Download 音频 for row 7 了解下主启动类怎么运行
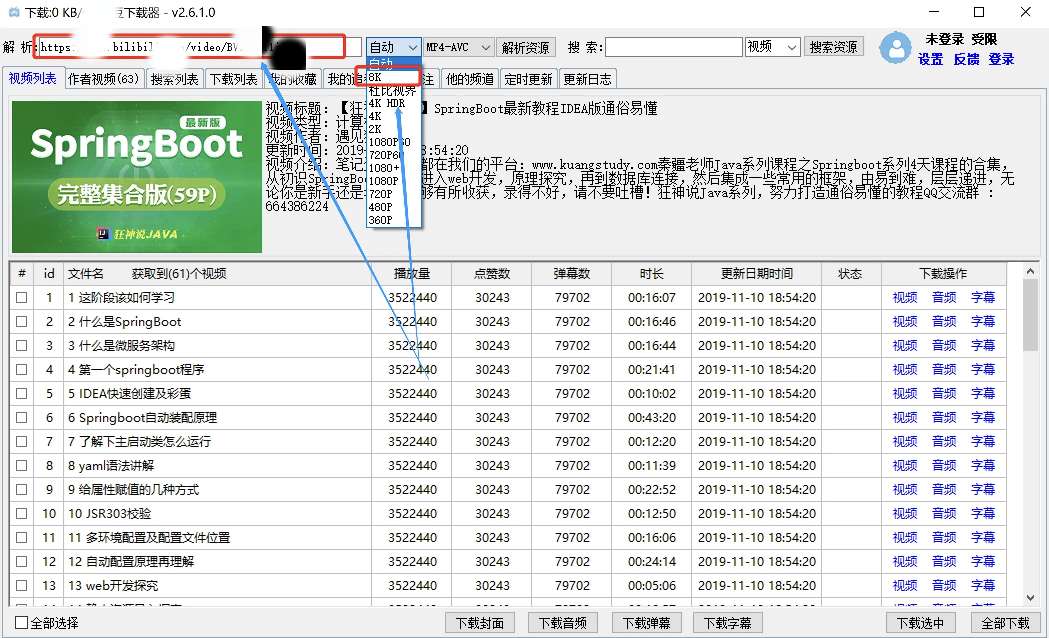The width and height of the screenshot is (1049, 638). (x=944, y=441)
